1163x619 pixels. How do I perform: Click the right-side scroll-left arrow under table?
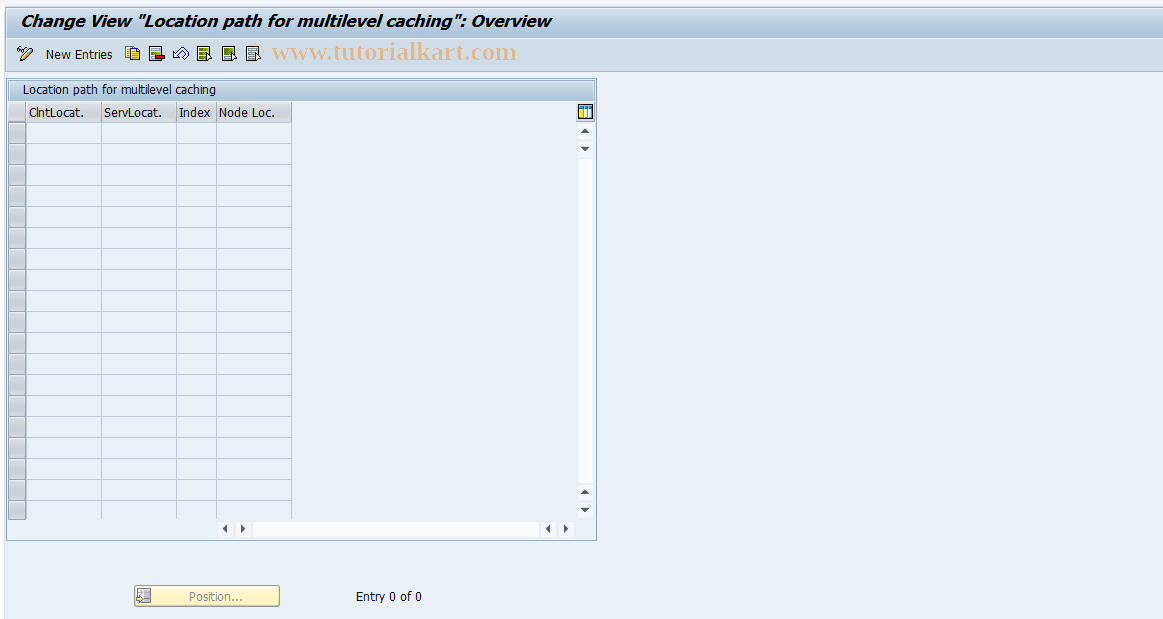point(548,529)
